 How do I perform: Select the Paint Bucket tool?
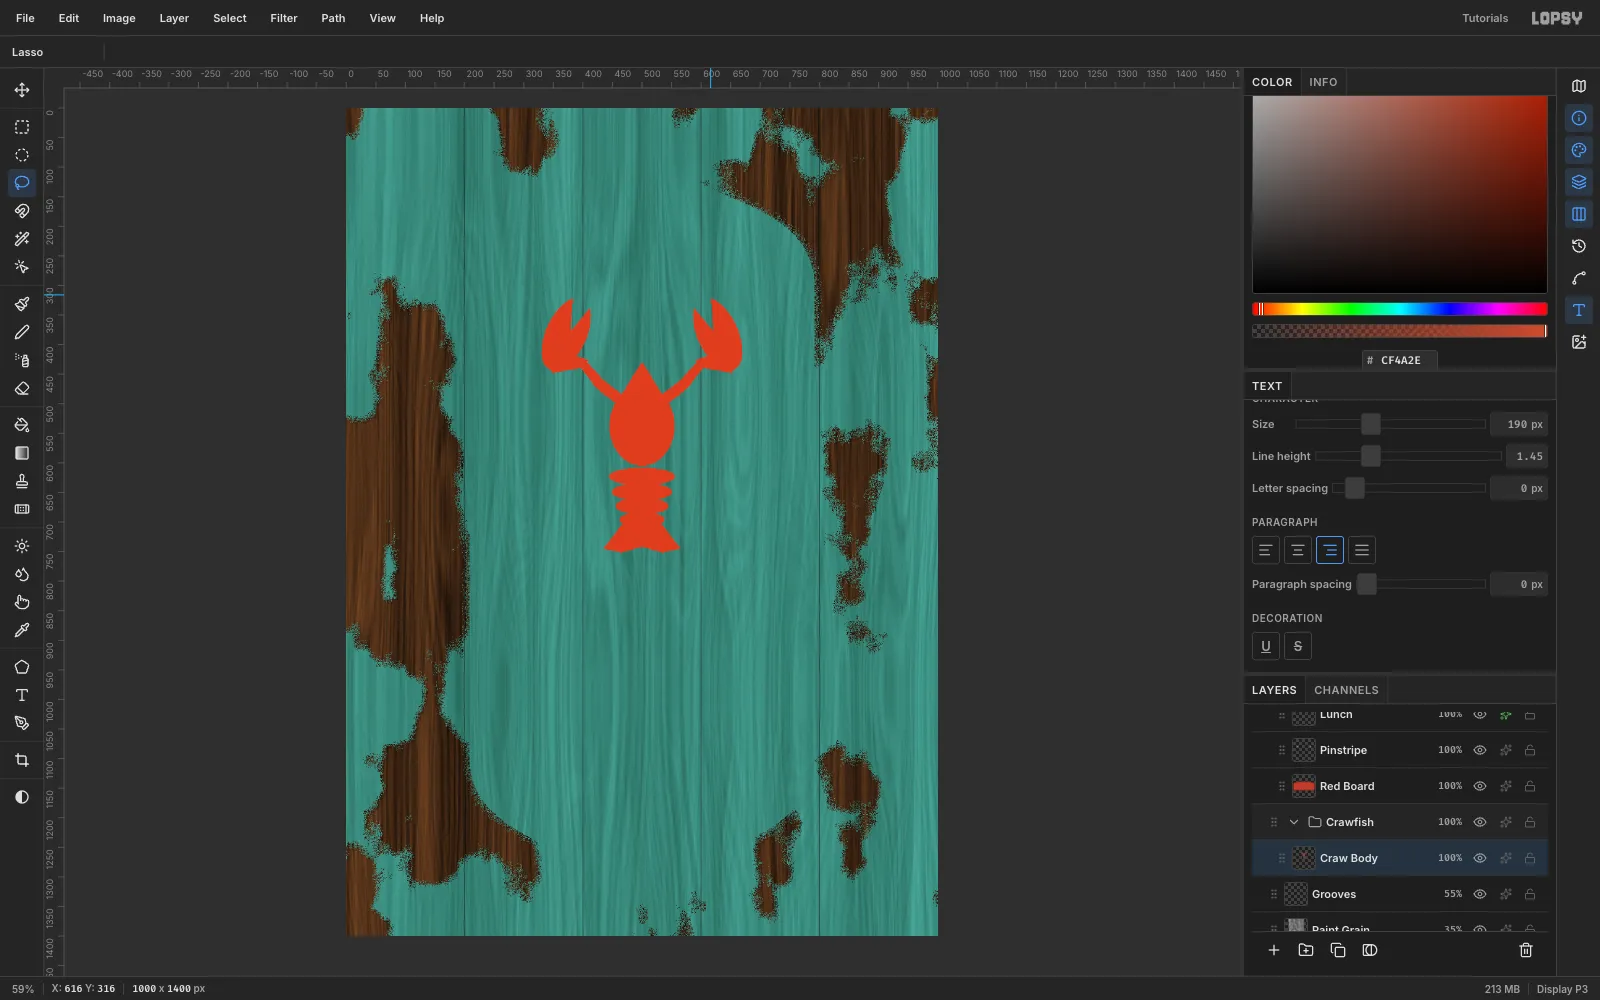click(x=22, y=425)
